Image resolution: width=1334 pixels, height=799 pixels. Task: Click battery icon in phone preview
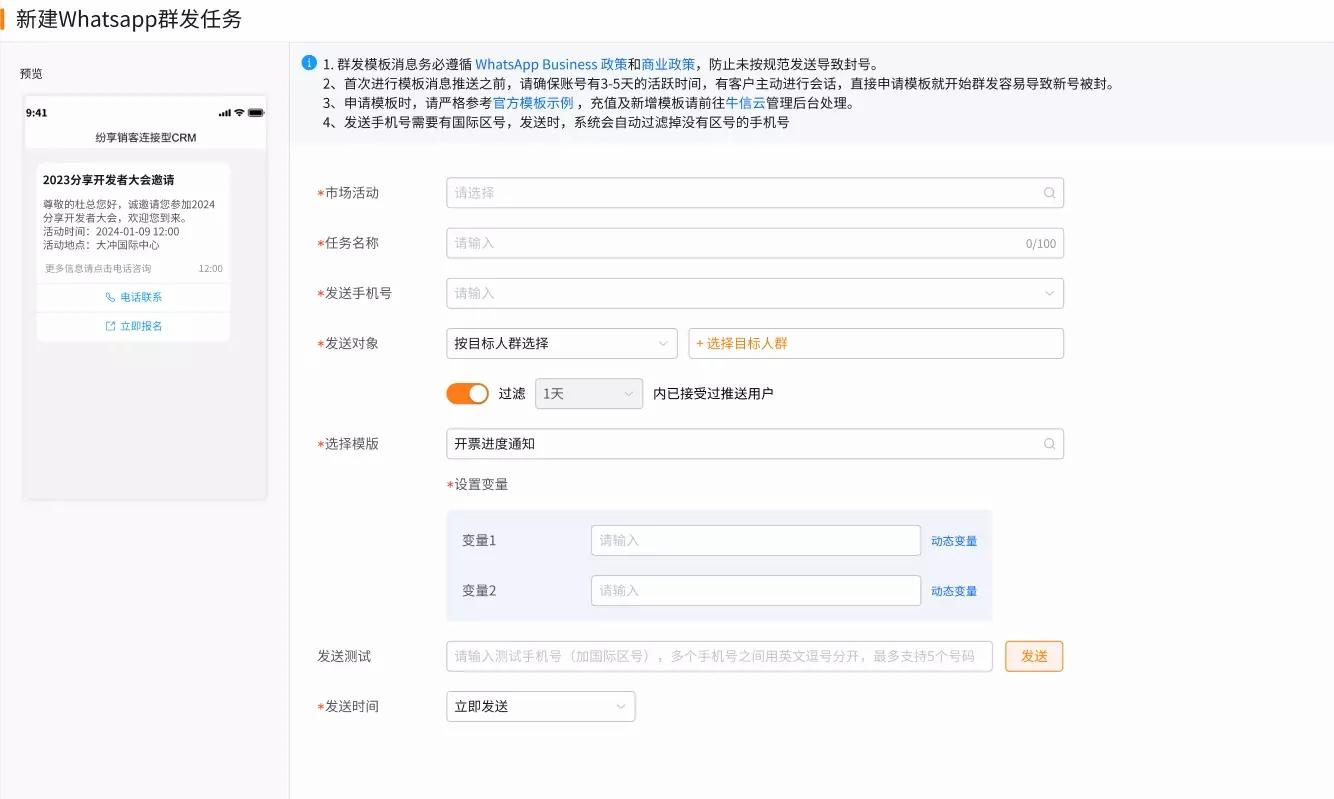point(256,113)
